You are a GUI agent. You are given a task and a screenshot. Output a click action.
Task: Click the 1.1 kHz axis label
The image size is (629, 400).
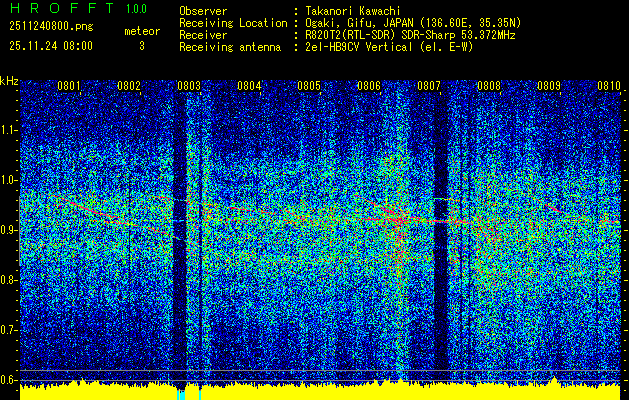point(8,130)
